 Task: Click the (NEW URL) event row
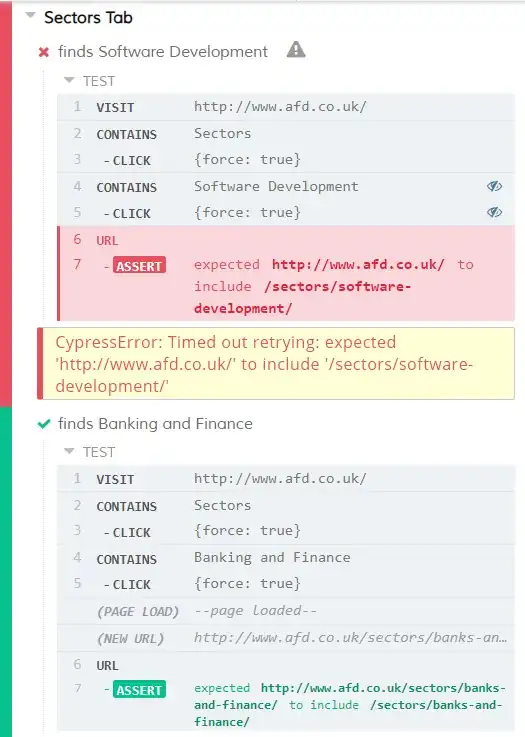coord(286,638)
